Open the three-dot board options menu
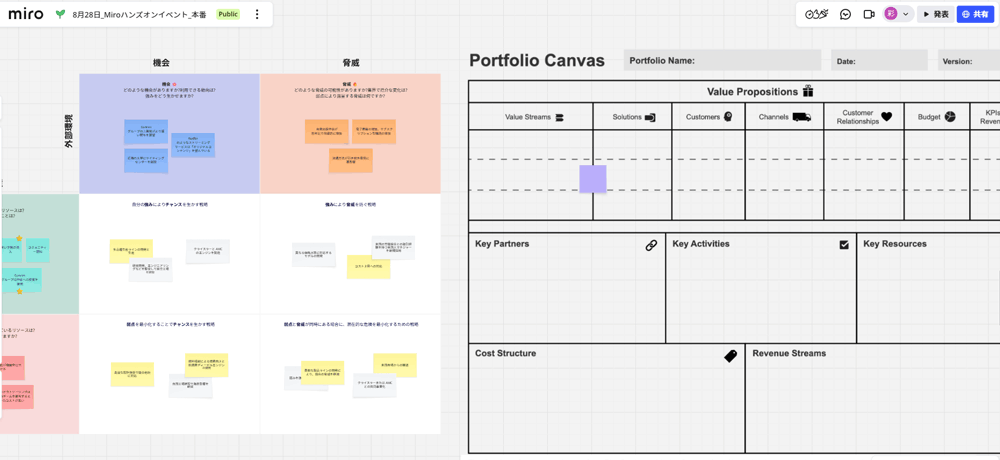 pos(257,14)
